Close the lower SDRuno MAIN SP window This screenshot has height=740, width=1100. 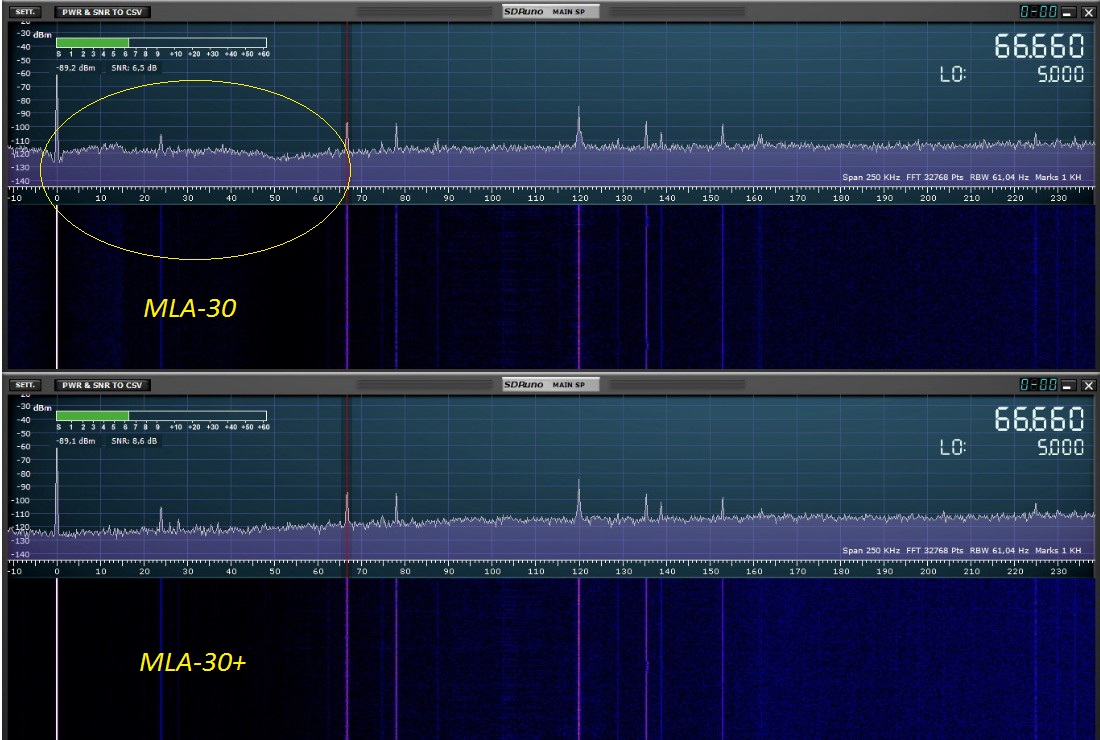point(1088,386)
